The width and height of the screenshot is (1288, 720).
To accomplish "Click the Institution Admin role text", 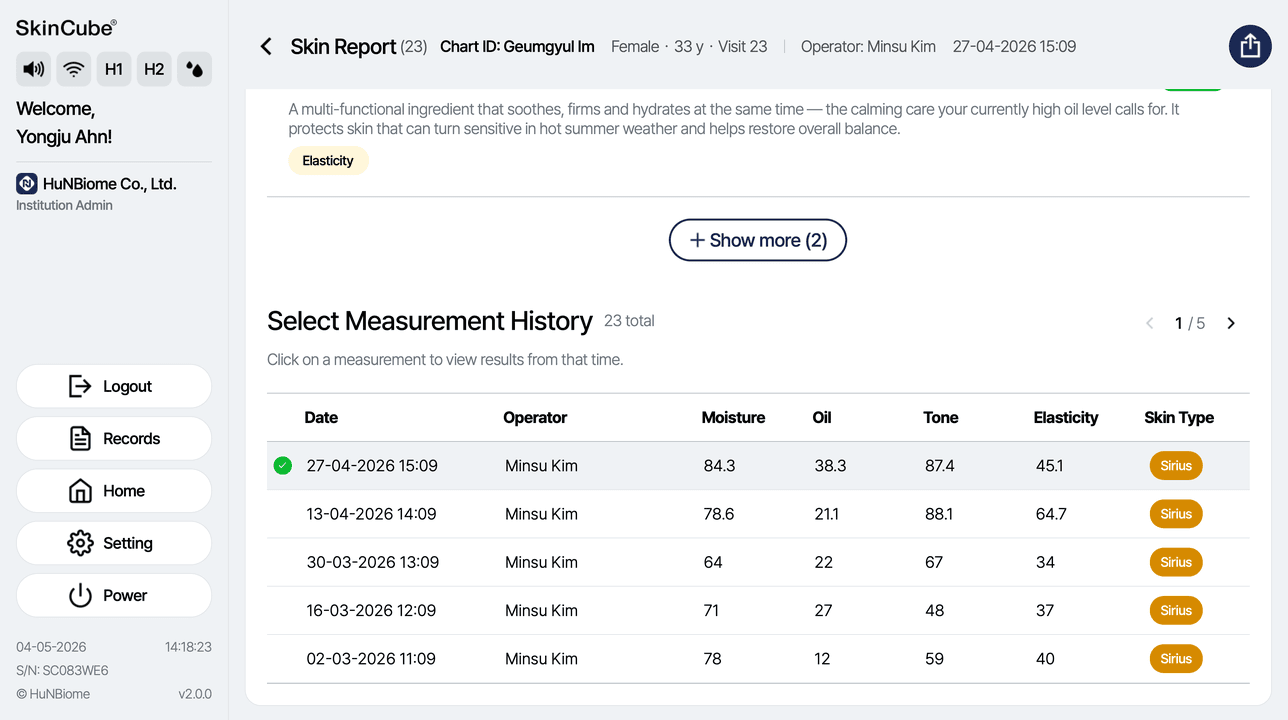I will pos(64,205).
